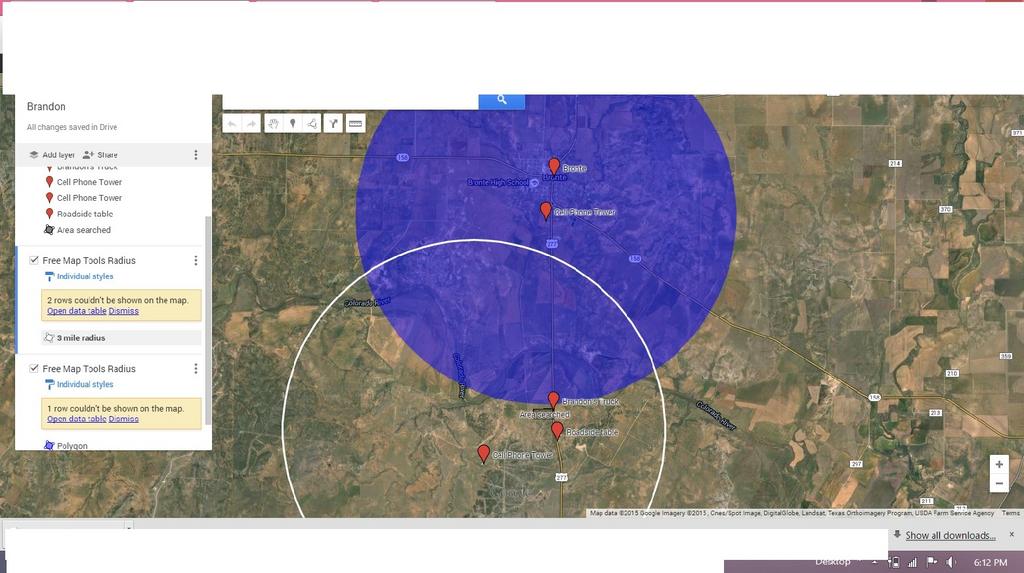Uncheck the second Free Map Tools Radius layer
The height and width of the screenshot is (573, 1024).
click(x=34, y=369)
